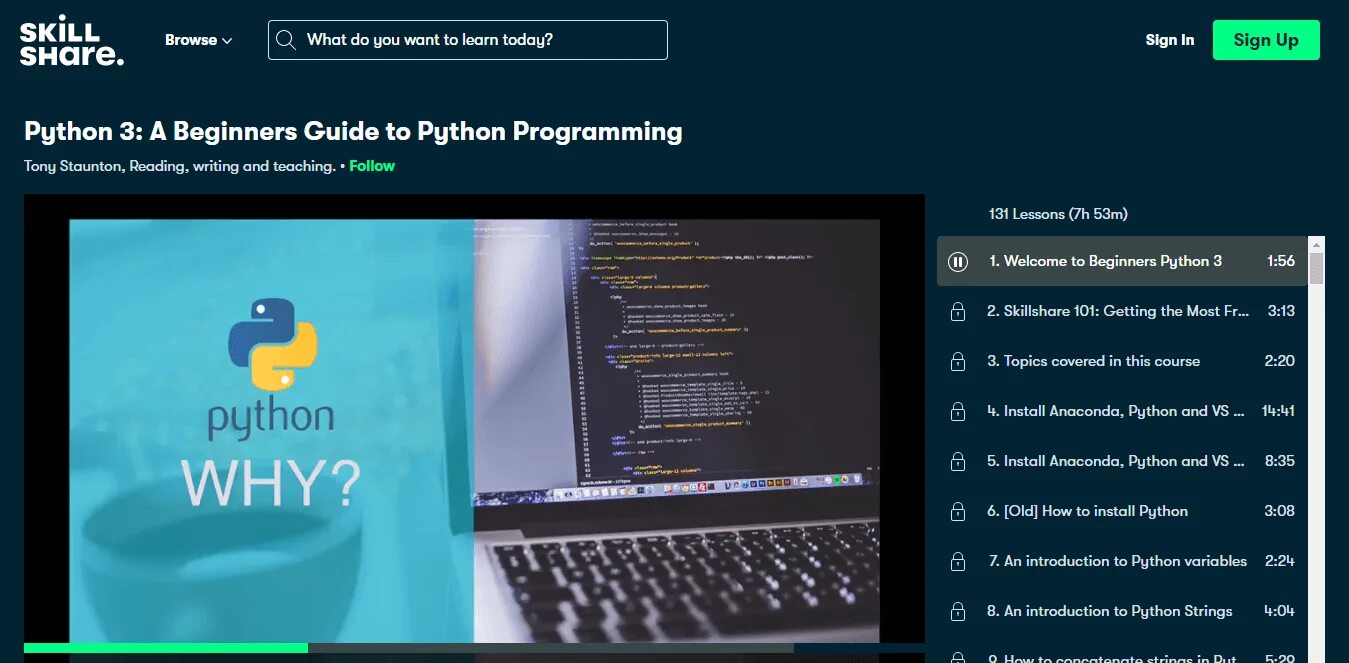Expand the Browse dropdown menu
Image resolution: width=1349 pixels, height=663 pixels.
(198, 40)
